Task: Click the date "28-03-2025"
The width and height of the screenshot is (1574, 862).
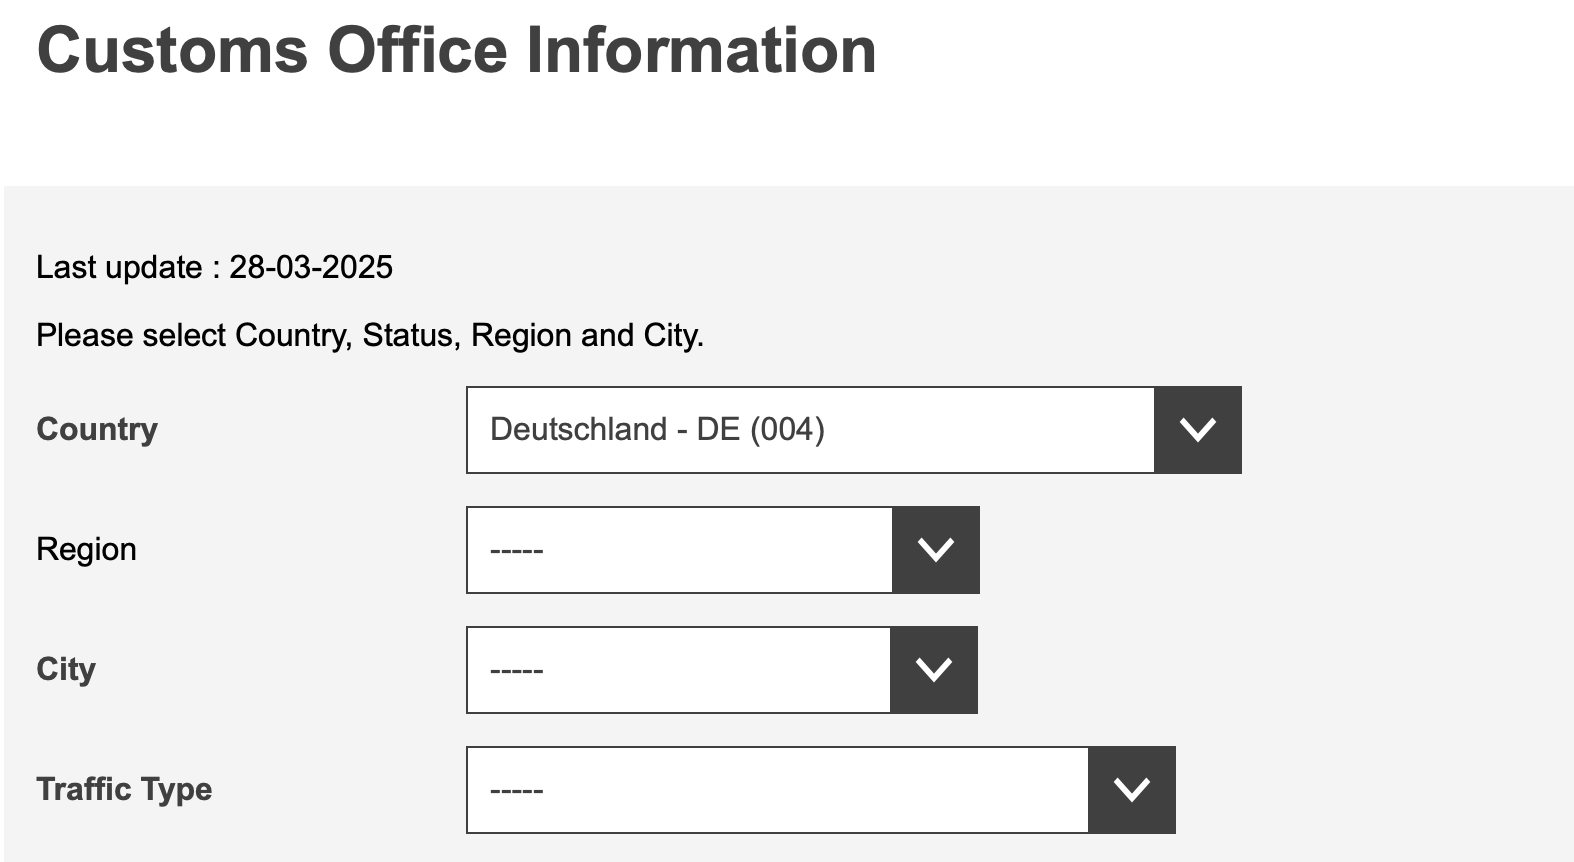Action: point(311,267)
